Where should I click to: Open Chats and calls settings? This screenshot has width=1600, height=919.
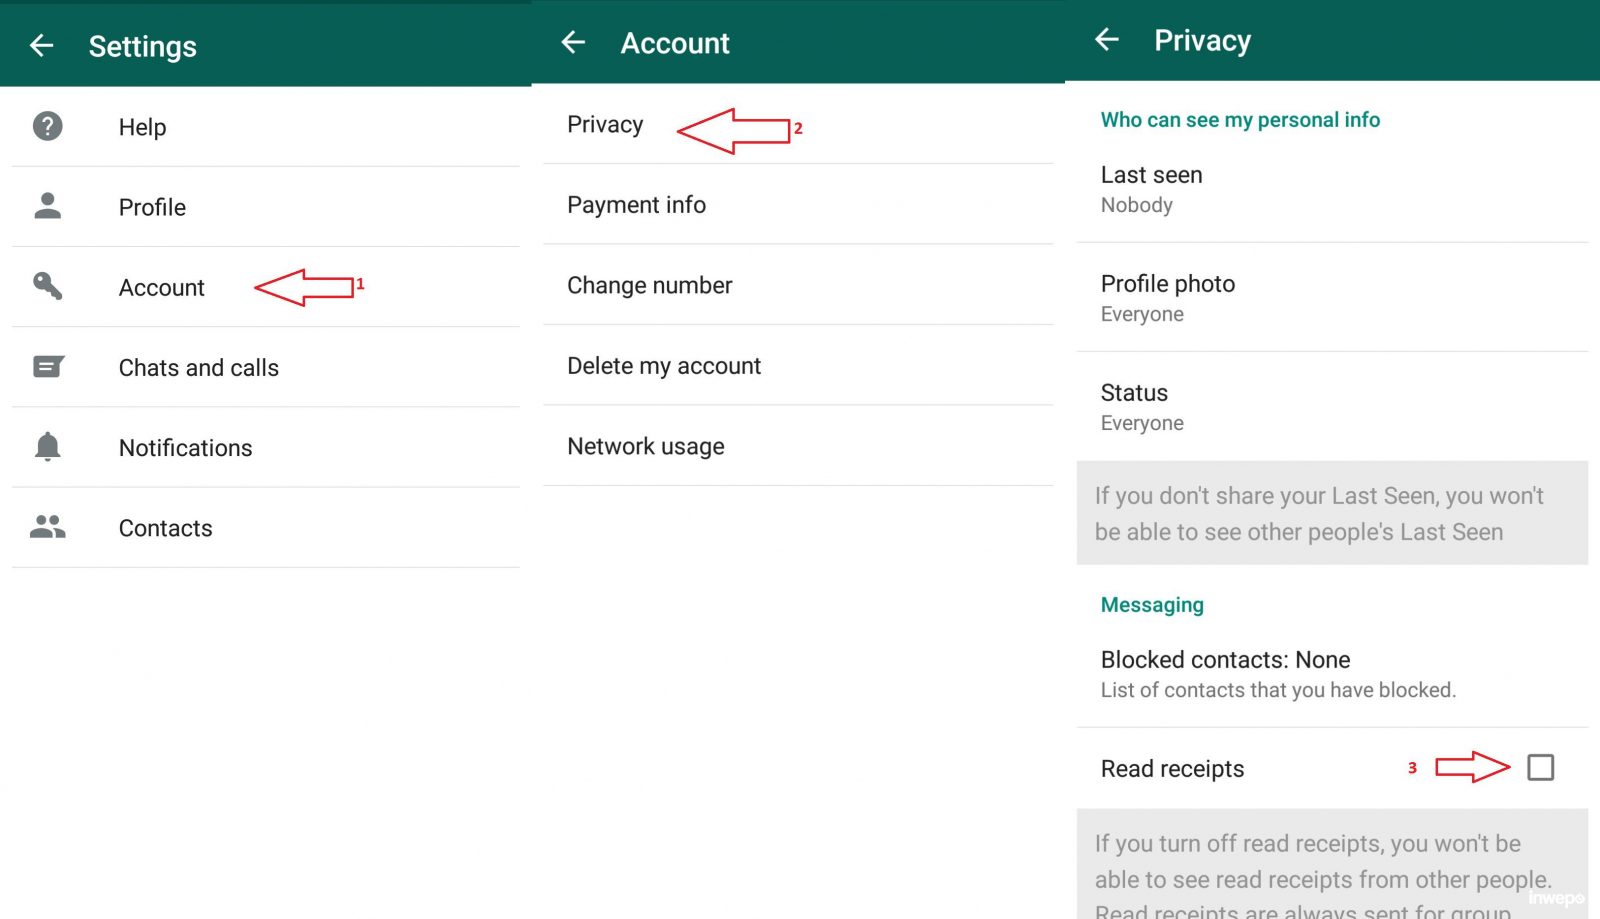198,368
